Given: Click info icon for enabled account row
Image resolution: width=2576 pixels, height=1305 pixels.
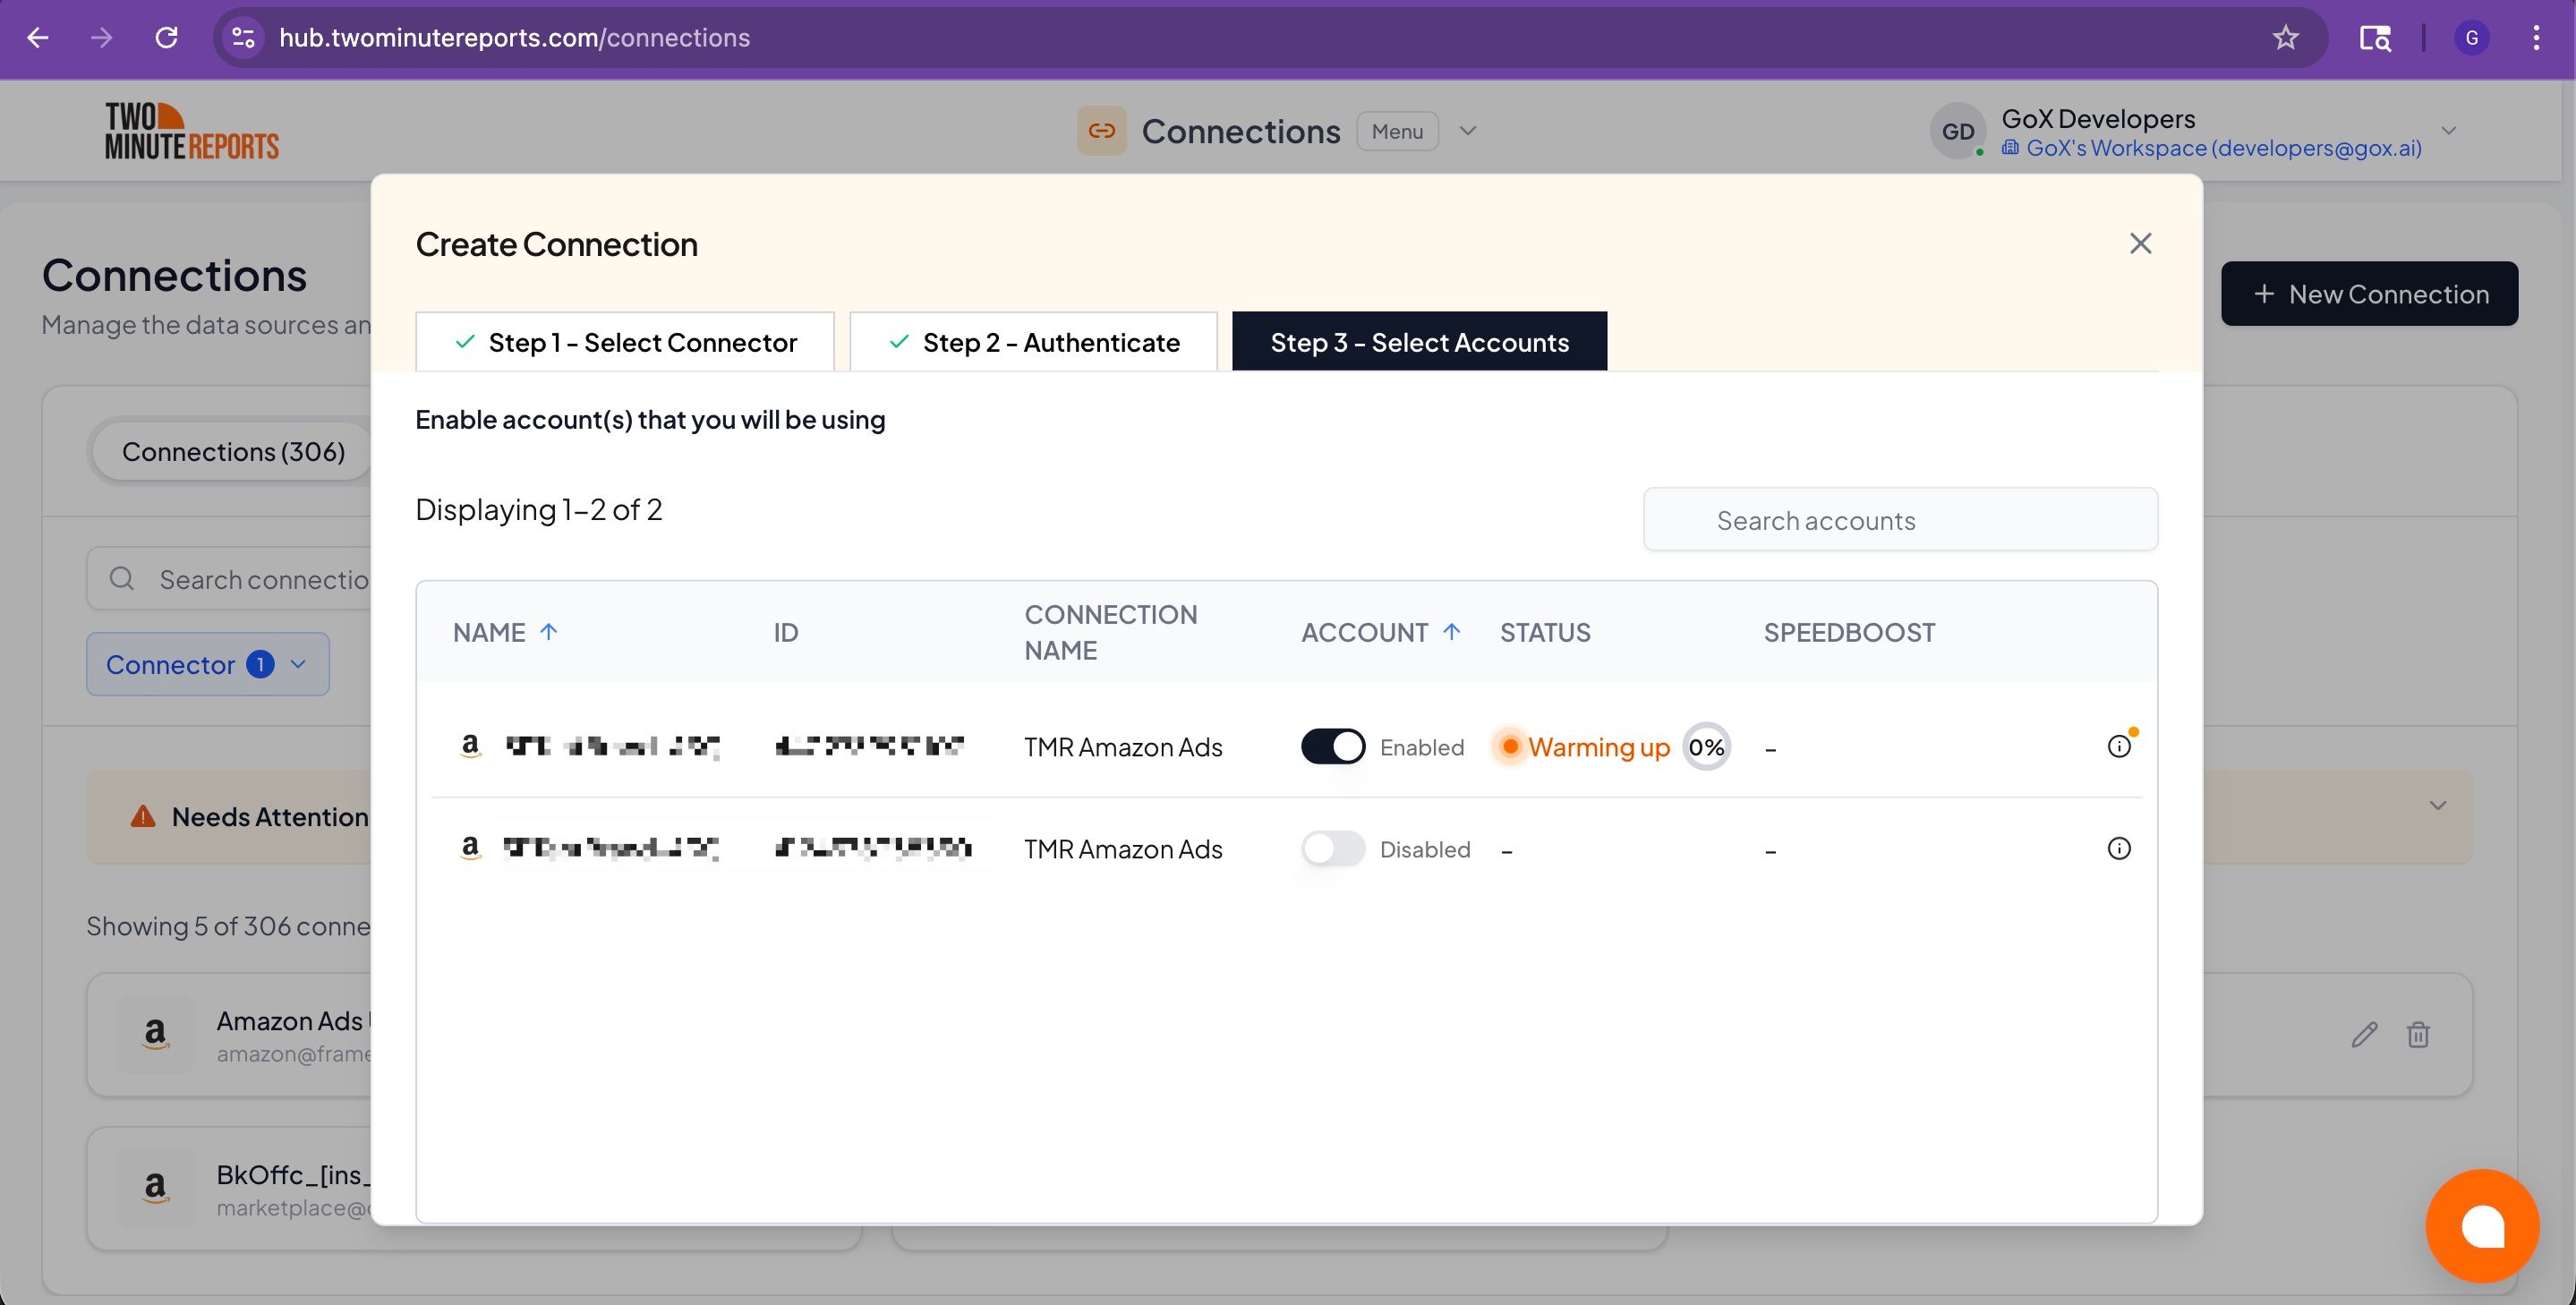Looking at the screenshot, I should pos(2118,746).
